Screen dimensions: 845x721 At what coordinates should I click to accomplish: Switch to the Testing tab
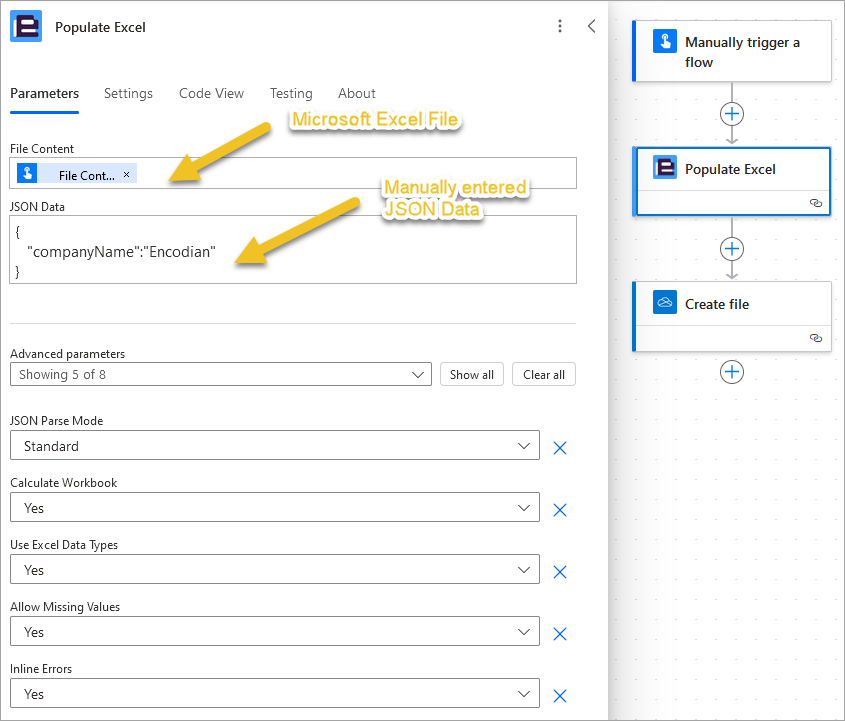click(291, 94)
